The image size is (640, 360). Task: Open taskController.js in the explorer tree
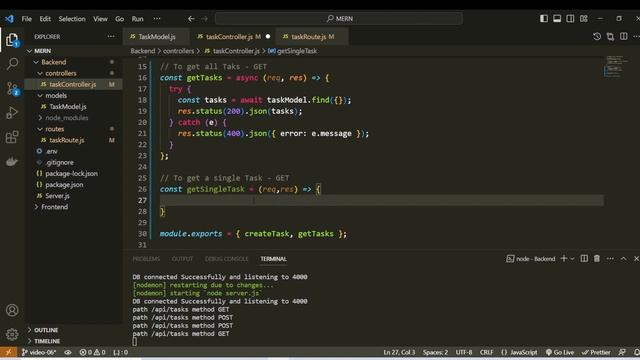73,84
